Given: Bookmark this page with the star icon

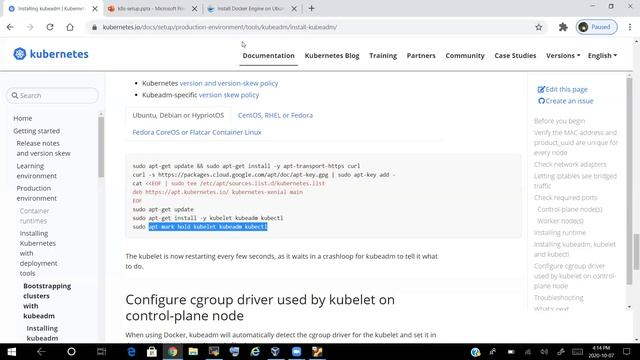Looking at the screenshot, I should coord(539,27).
